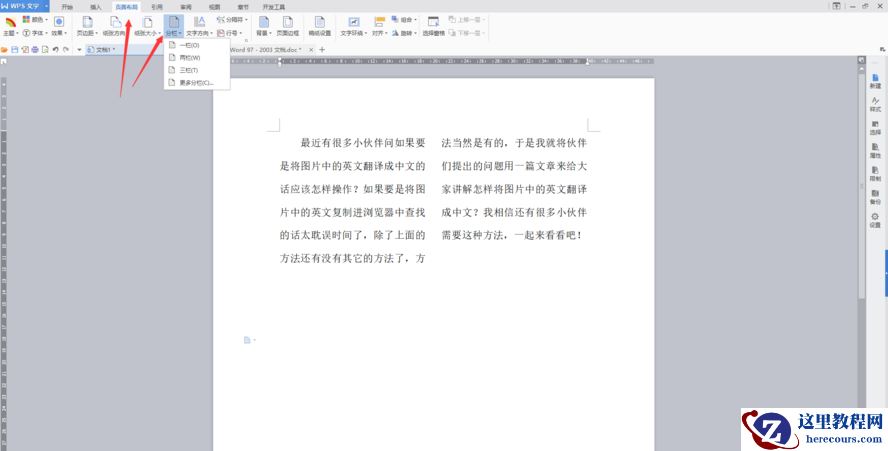Open the WPS 文字 application menu
Image resolution: width=888 pixels, height=451 pixels.
click(x=24, y=6)
